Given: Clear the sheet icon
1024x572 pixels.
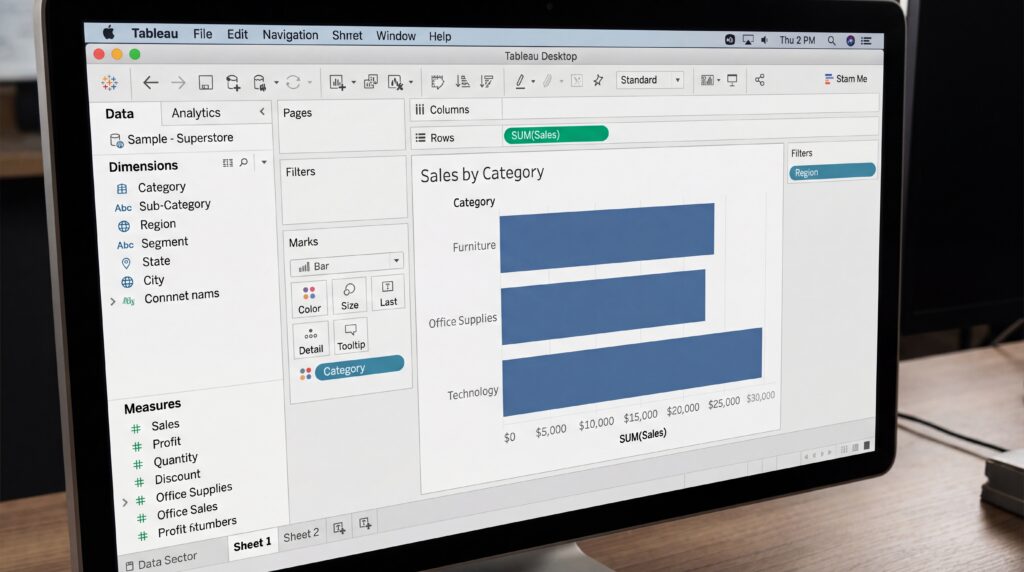Looking at the screenshot, I should 395,82.
